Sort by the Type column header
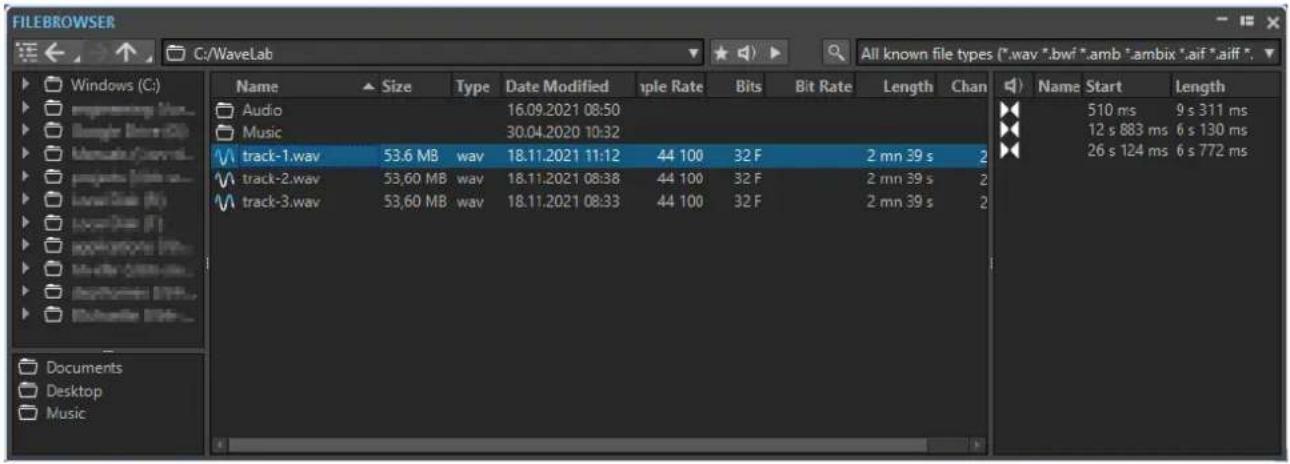The height and width of the screenshot is (464, 1290). tap(472, 87)
